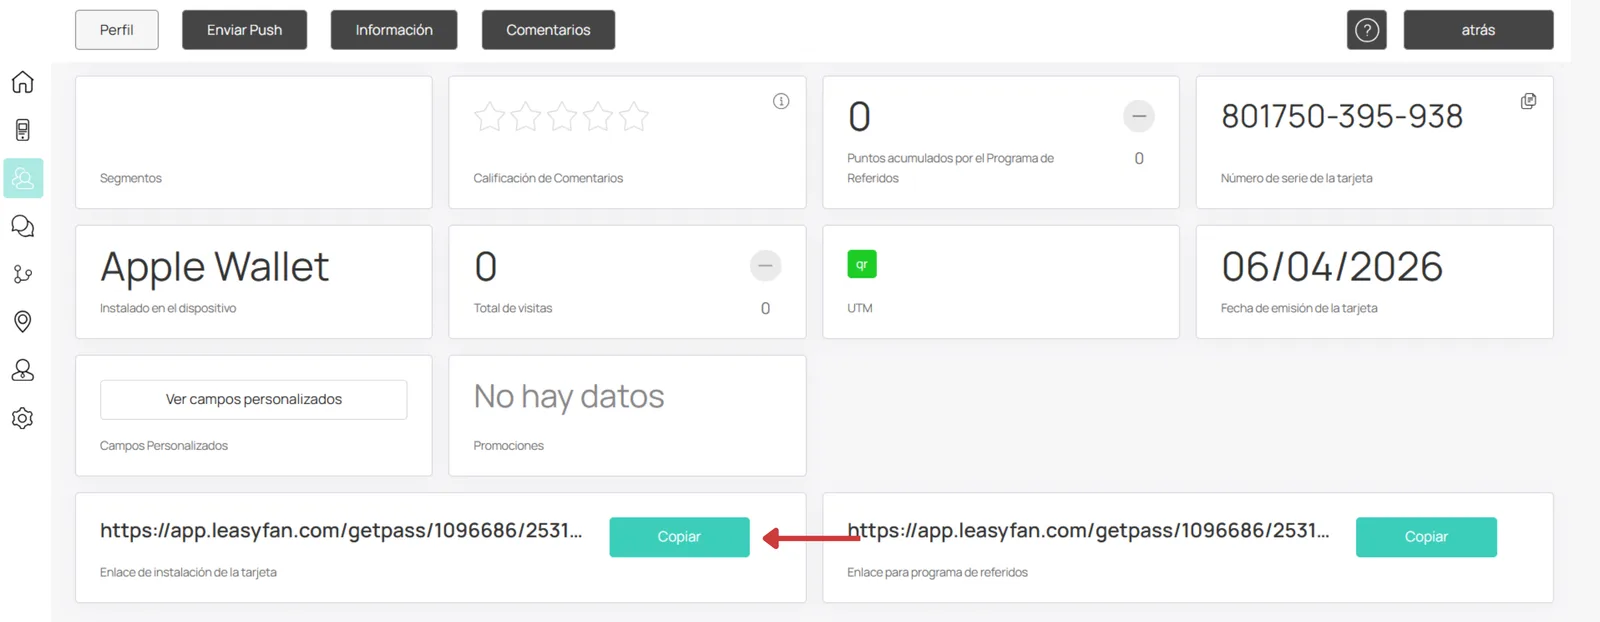
Task: Open the card/device icon in the sidebar
Action: coord(22,130)
